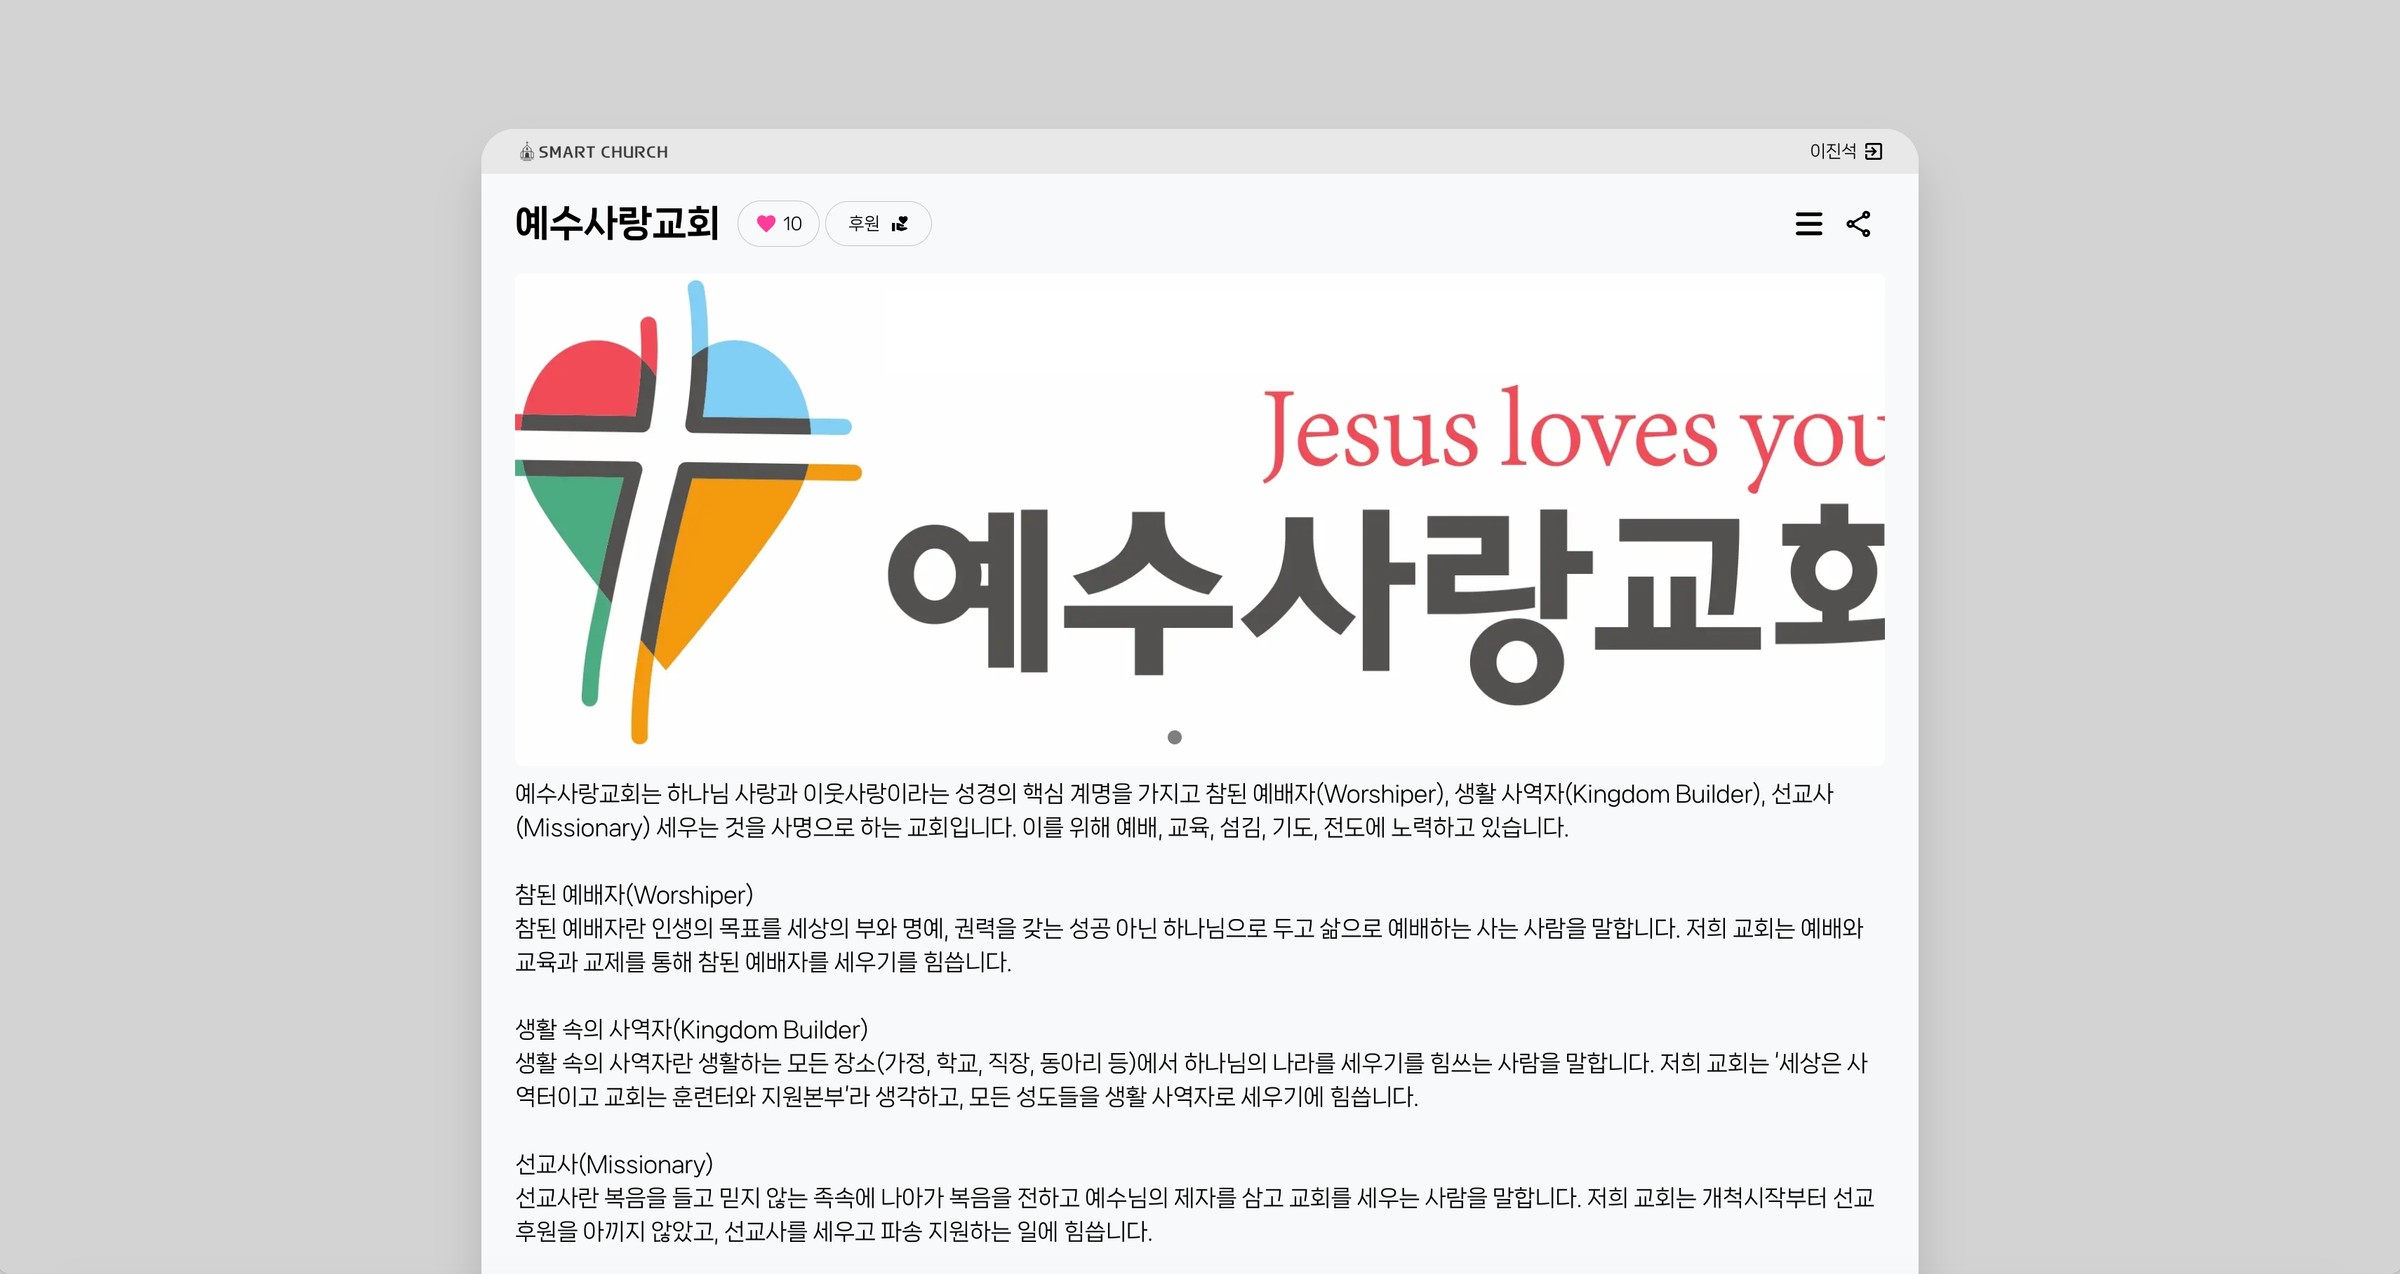Viewport: 2400px width, 1274px height.
Task: Click the Smart Church building icon
Action: 527,152
